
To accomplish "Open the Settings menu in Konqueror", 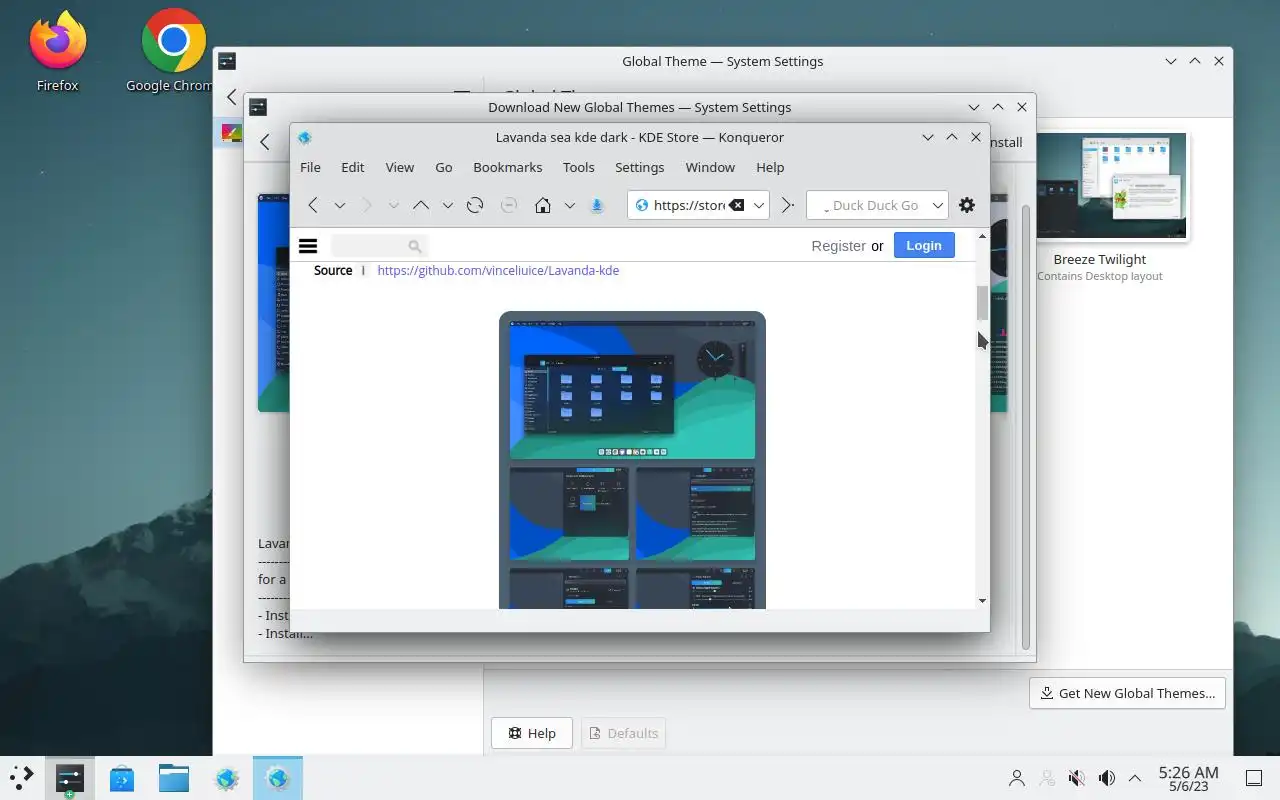I will [x=640, y=167].
